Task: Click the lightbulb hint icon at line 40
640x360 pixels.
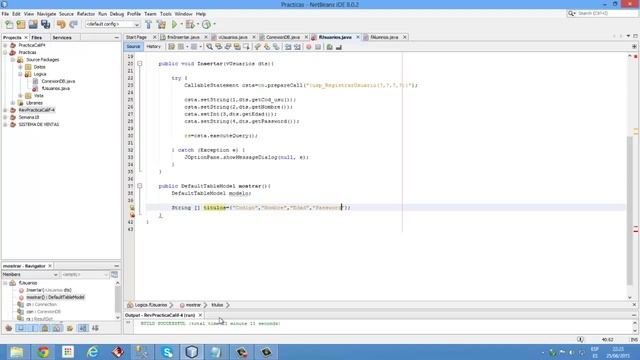Action: click(x=132, y=207)
